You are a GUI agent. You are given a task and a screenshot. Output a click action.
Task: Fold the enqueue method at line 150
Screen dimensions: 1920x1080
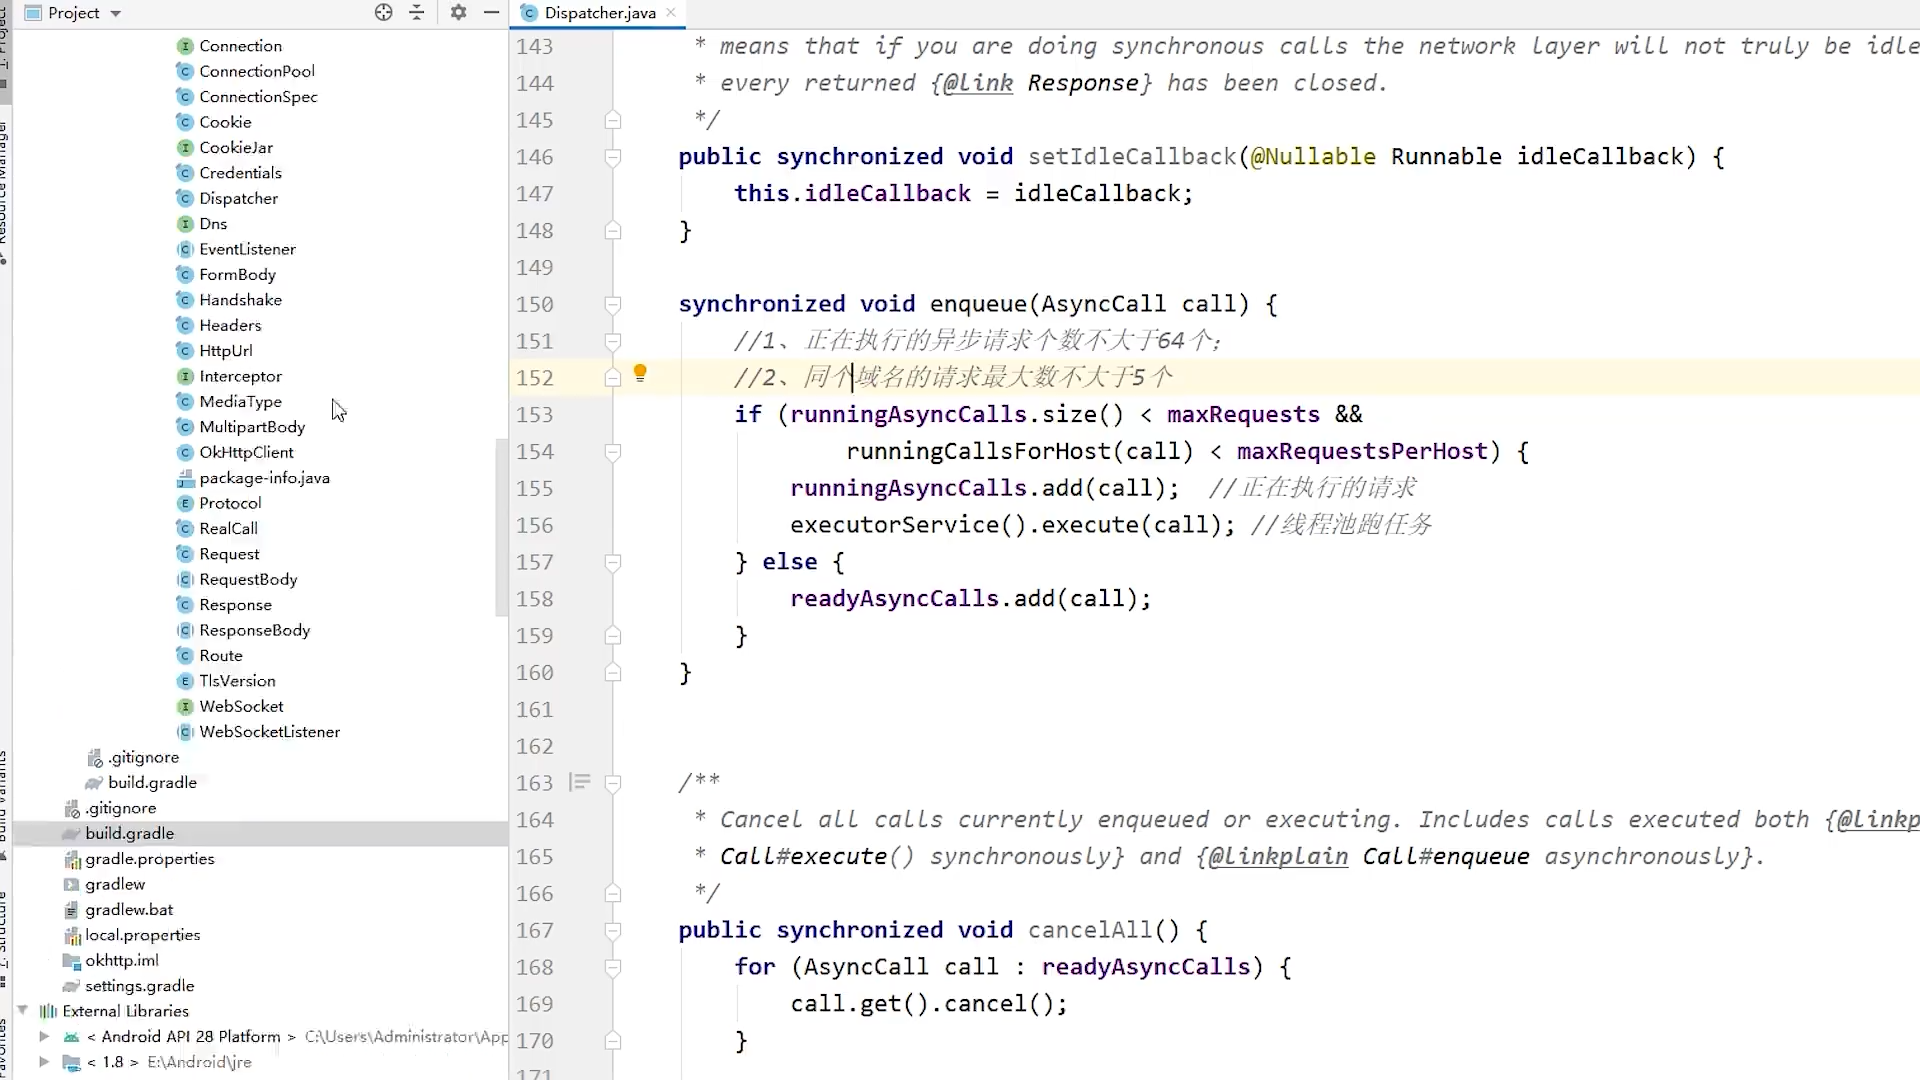coord(613,304)
